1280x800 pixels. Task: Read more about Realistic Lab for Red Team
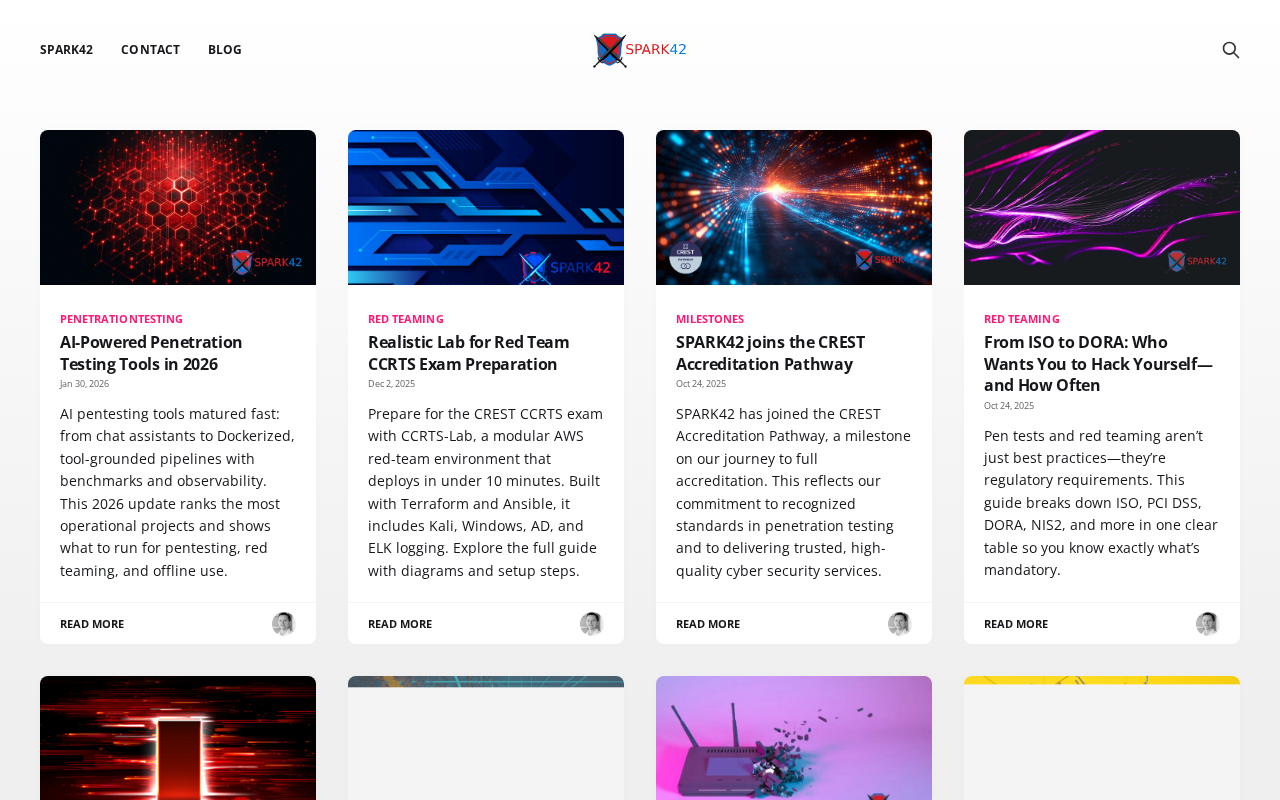coord(400,624)
